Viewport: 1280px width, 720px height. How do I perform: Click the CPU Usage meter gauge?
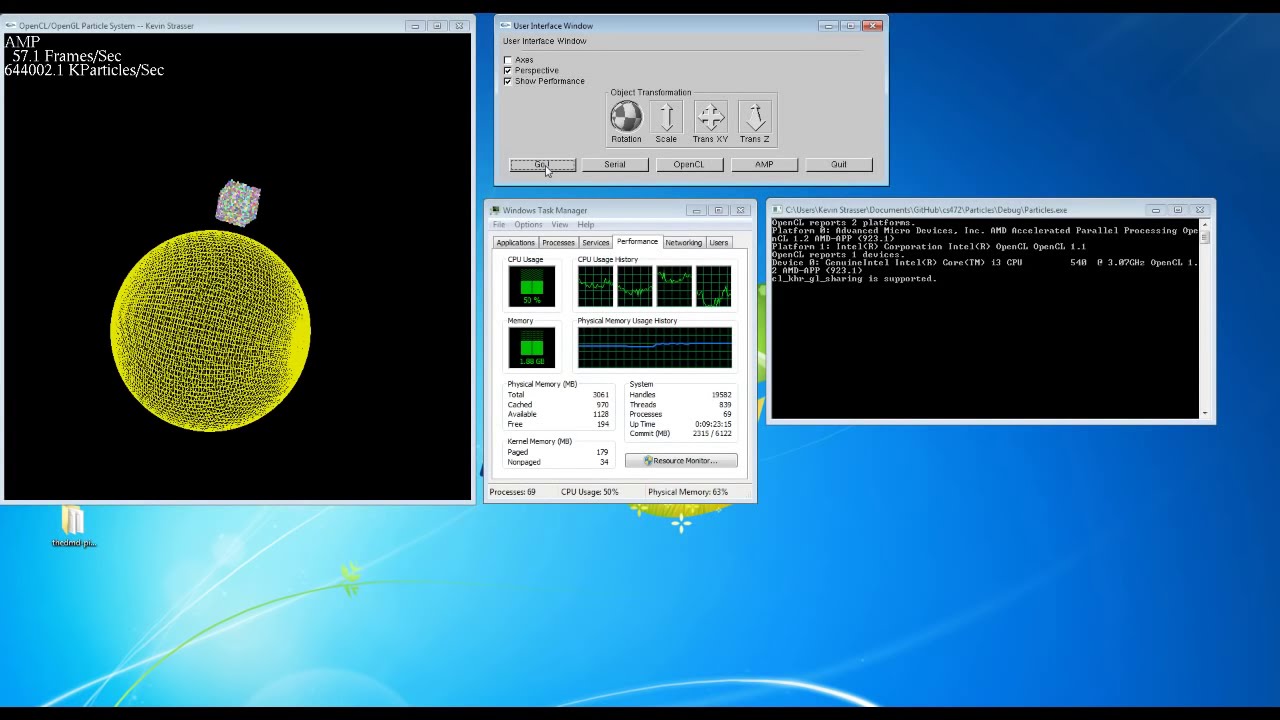531,287
